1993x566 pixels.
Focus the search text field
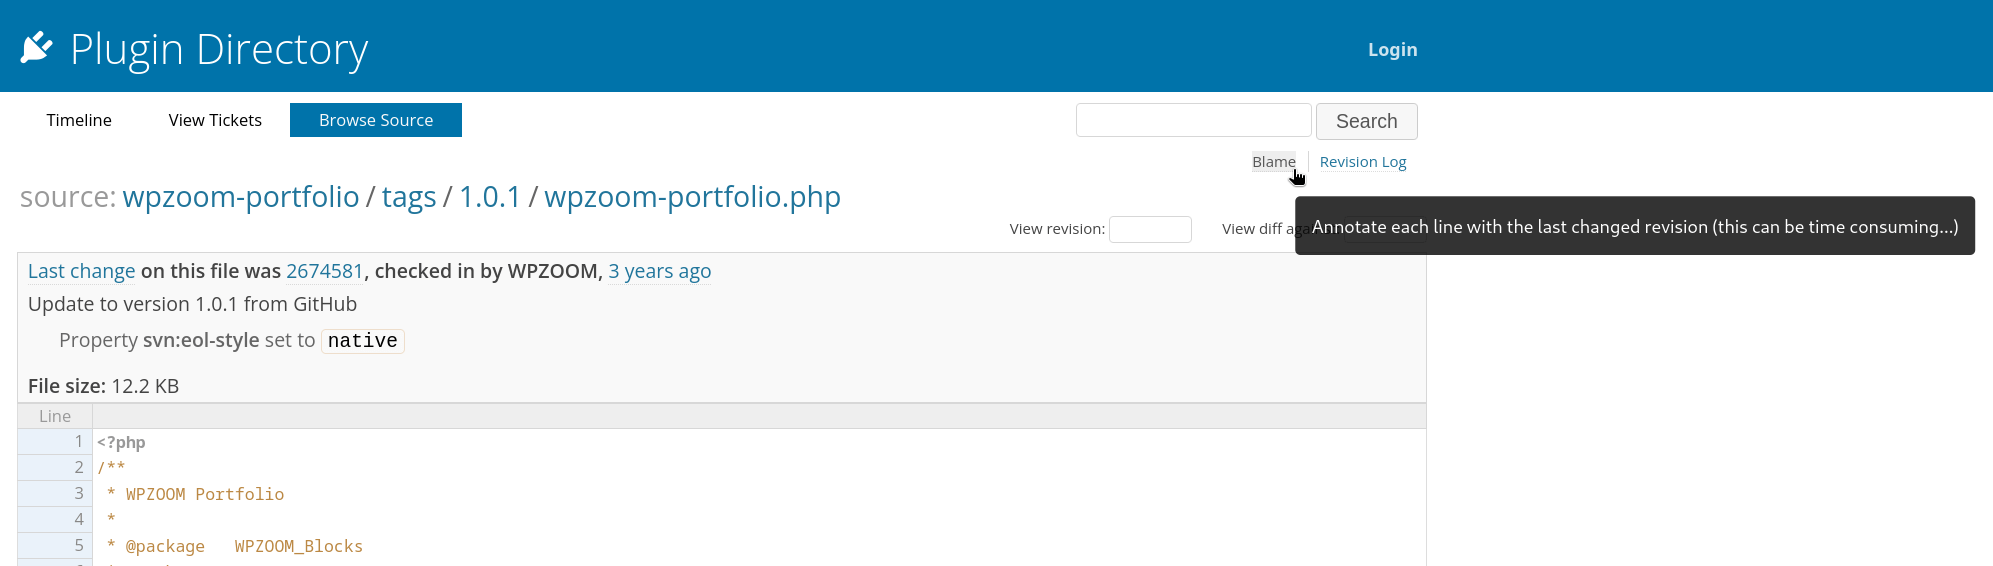click(1193, 120)
